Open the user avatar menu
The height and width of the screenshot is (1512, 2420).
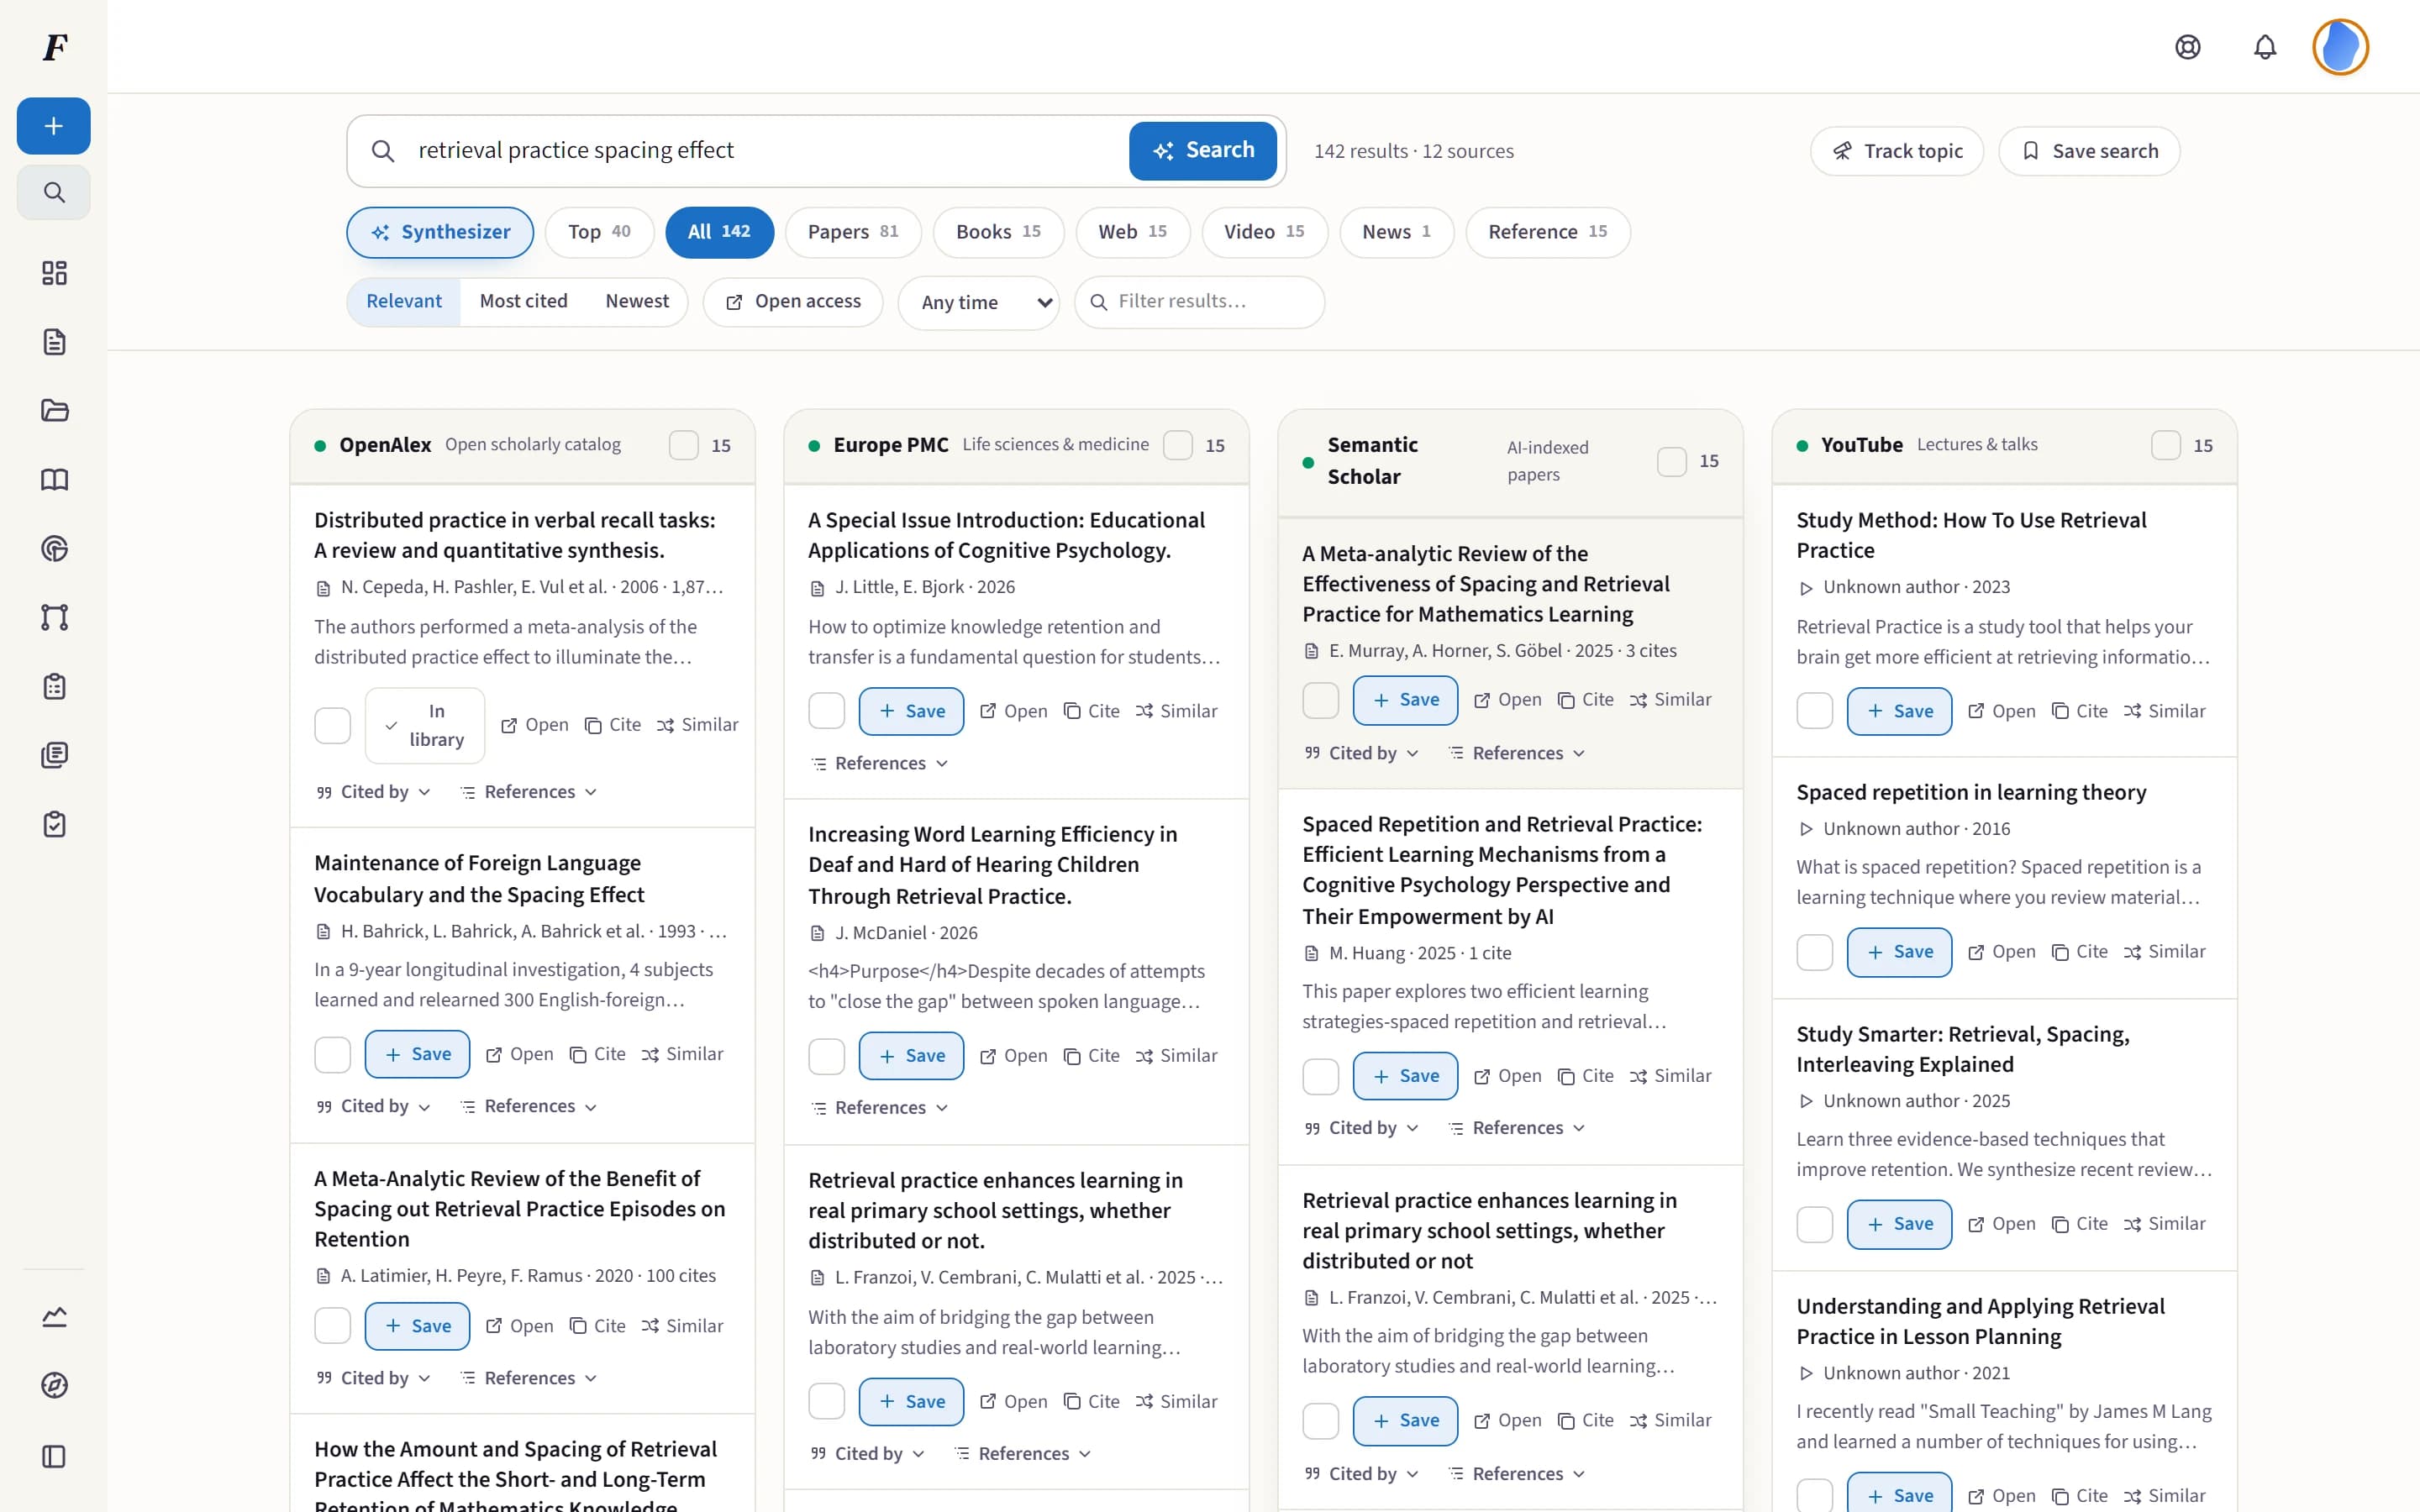click(2340, 47)
